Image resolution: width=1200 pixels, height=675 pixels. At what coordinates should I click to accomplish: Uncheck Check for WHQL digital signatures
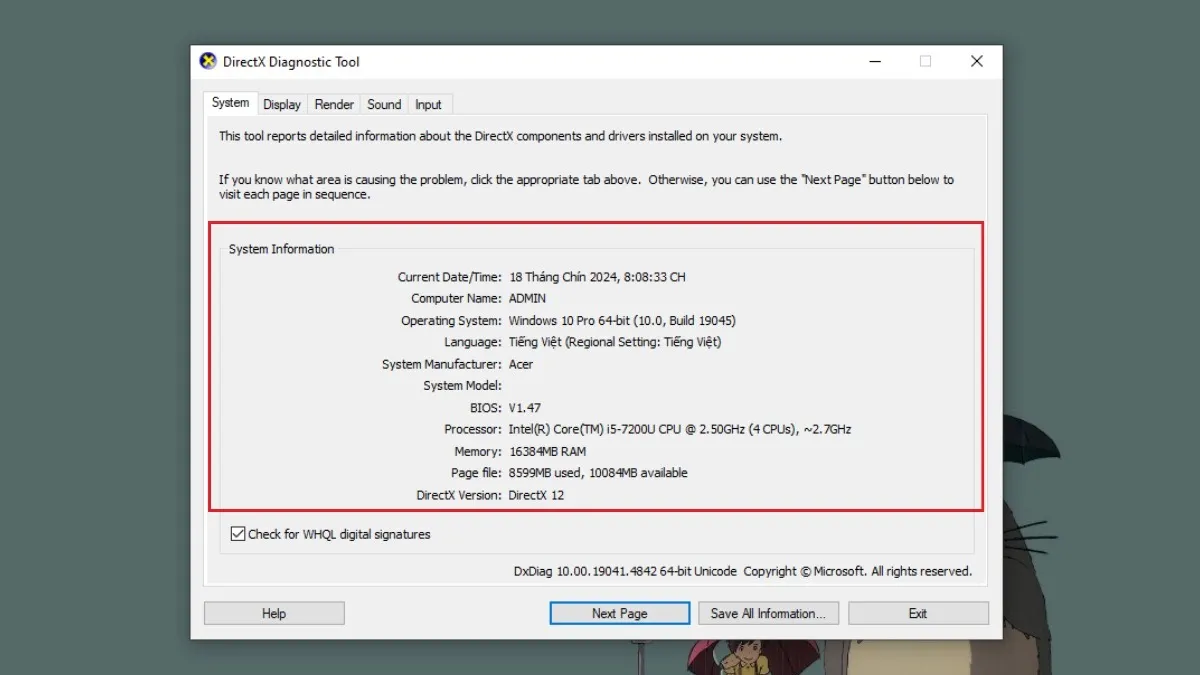tap(238, 534)
